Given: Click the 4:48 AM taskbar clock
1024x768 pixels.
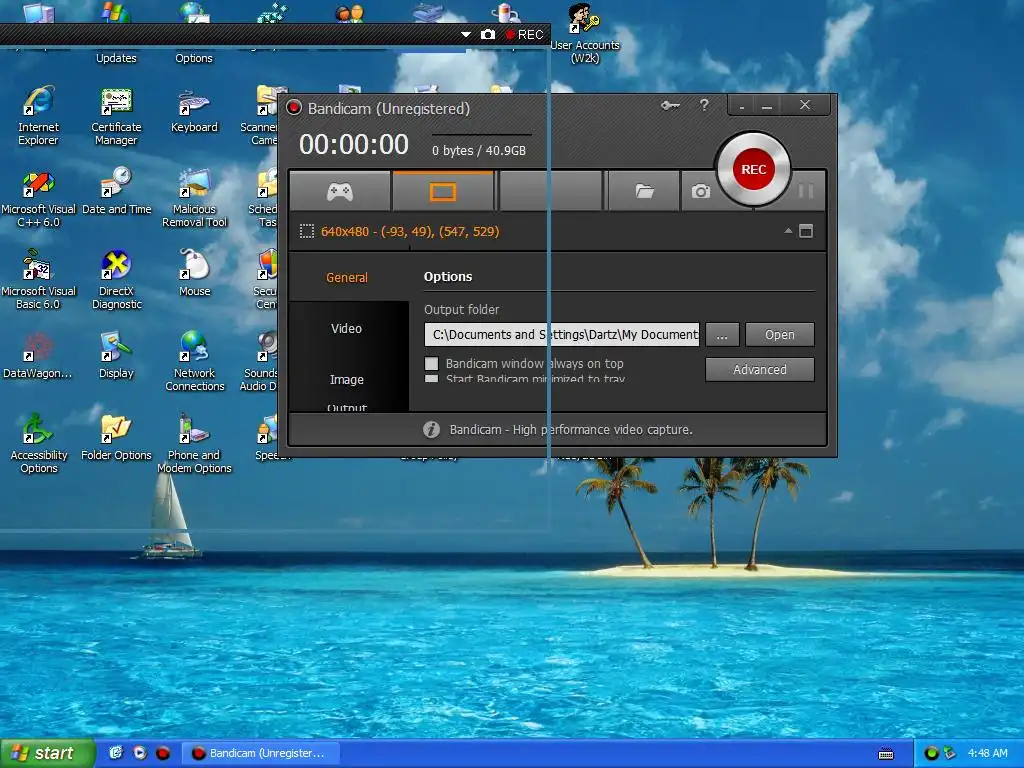Looking at the screenshot, I should (x=987, y=753).
